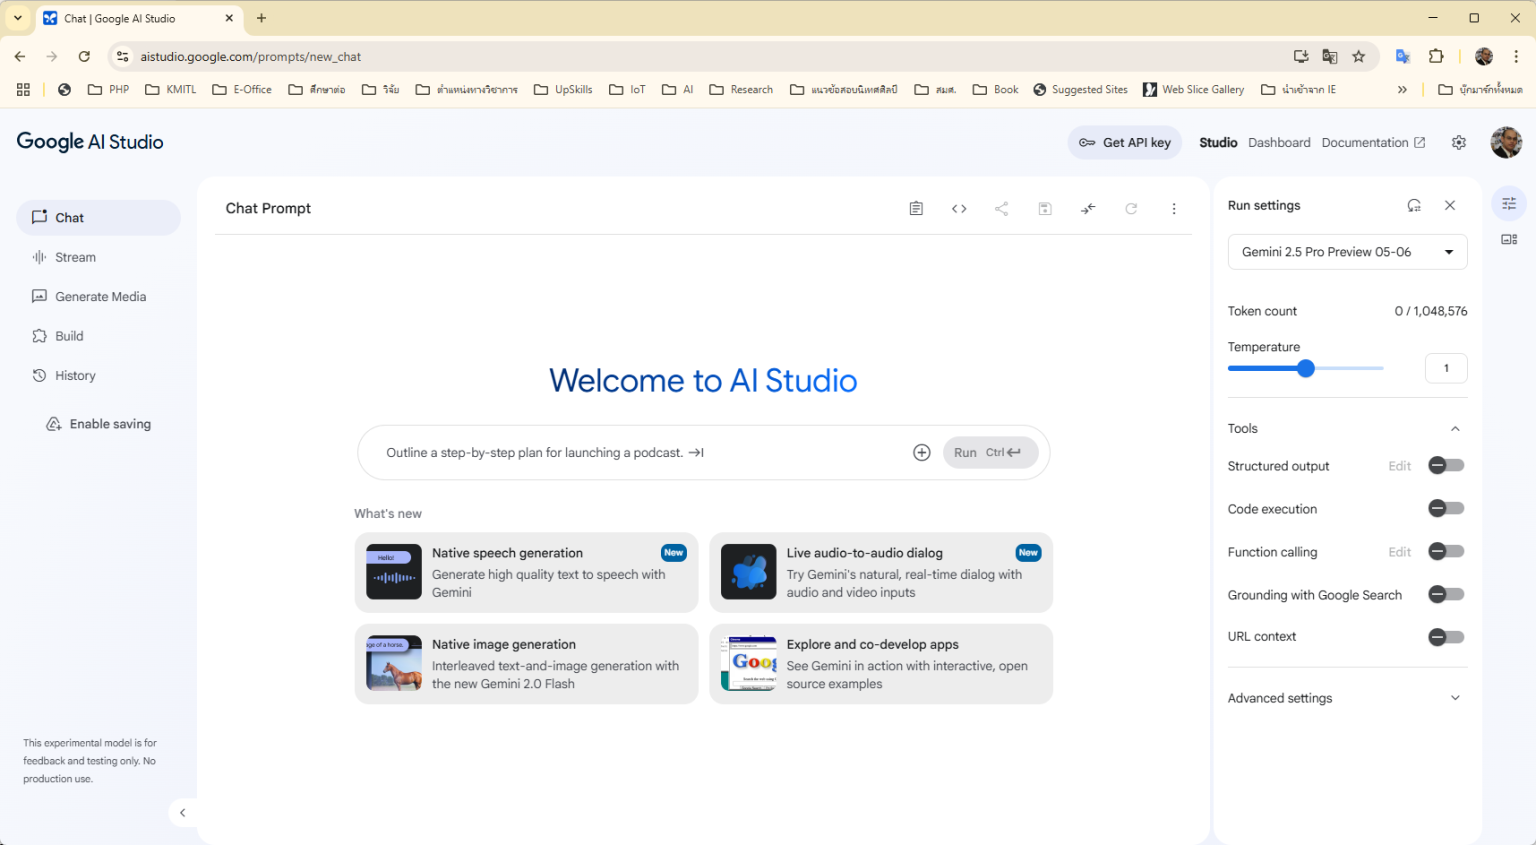
Task: Enable the URL context toggle
Action: [x=1445, y=637]
